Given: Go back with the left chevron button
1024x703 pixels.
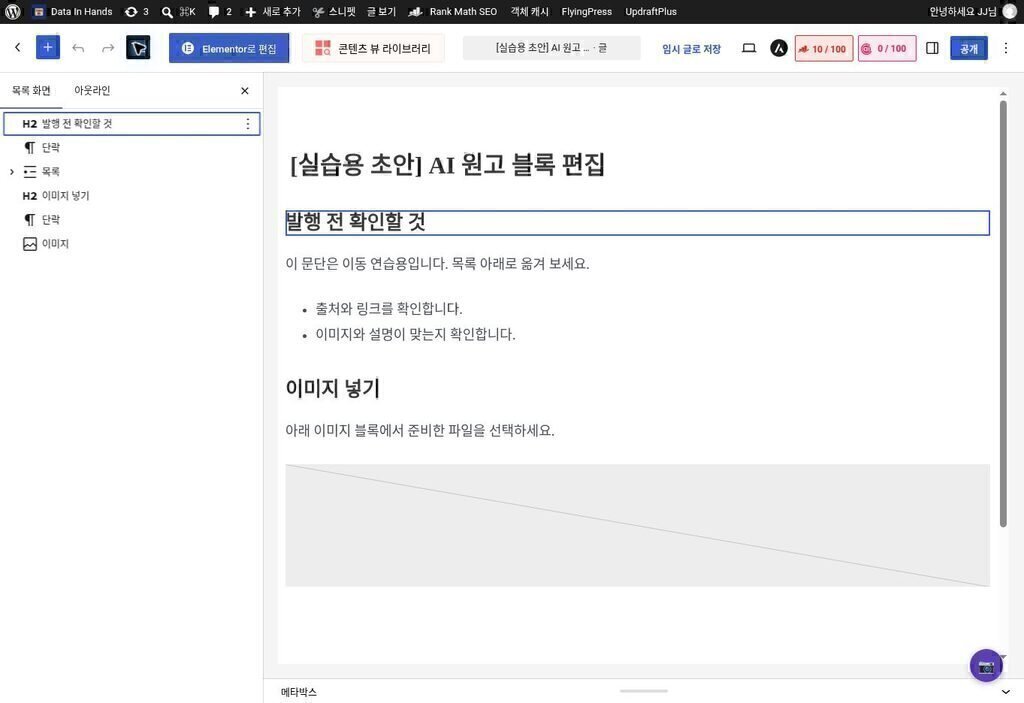Looking at the screenshot, I should 18,48.
